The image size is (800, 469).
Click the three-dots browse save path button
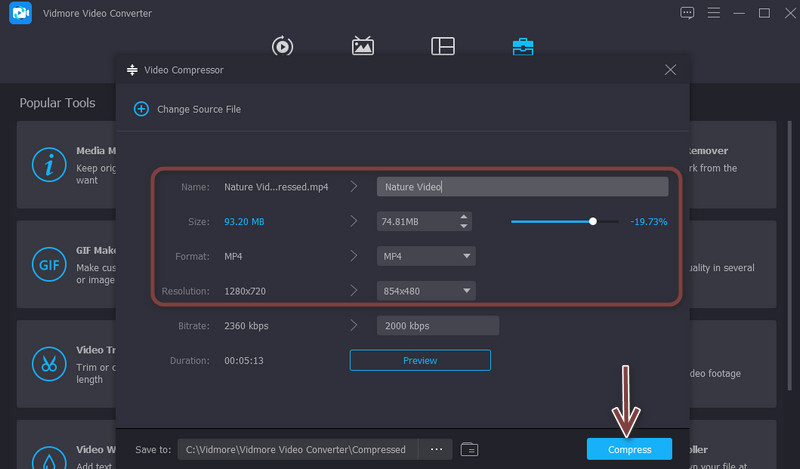pos(436,450)
